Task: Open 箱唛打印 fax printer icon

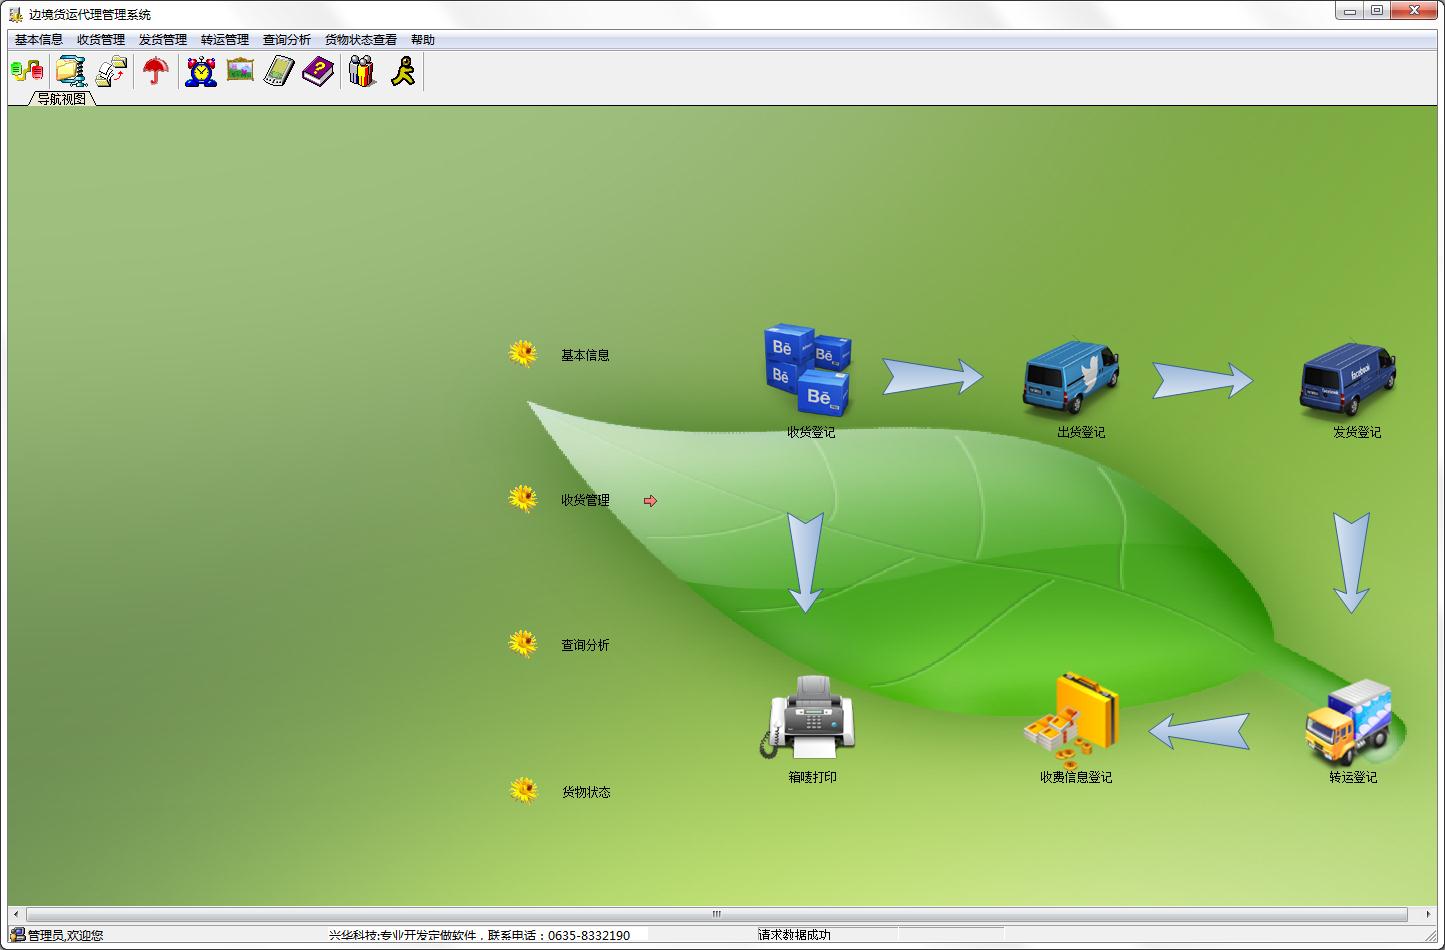Action: point(808,717)
